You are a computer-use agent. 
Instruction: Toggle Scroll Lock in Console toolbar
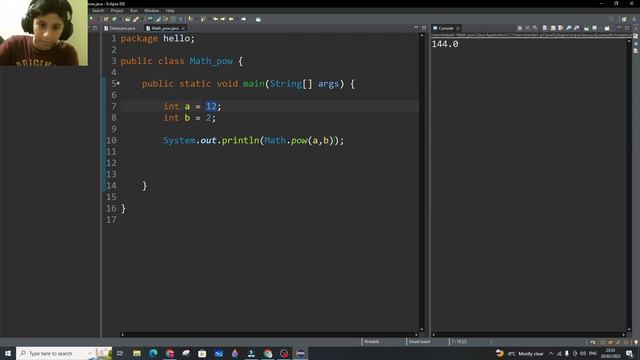[x=553, y=28]
